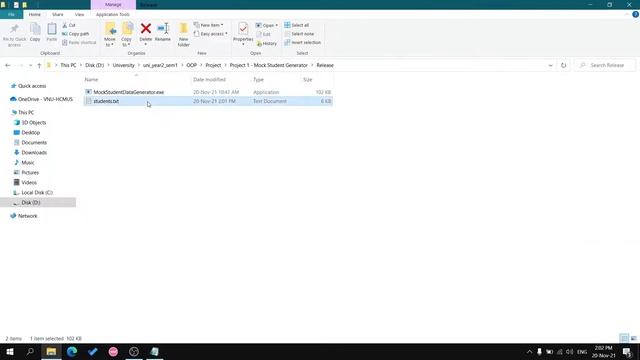Click Select all in the ribbon
This screenshot has height=360, width=640.
click(297, 25)
